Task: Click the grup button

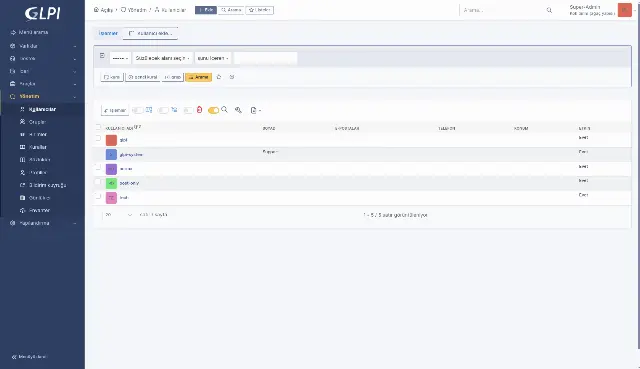Action: (173, 77)
